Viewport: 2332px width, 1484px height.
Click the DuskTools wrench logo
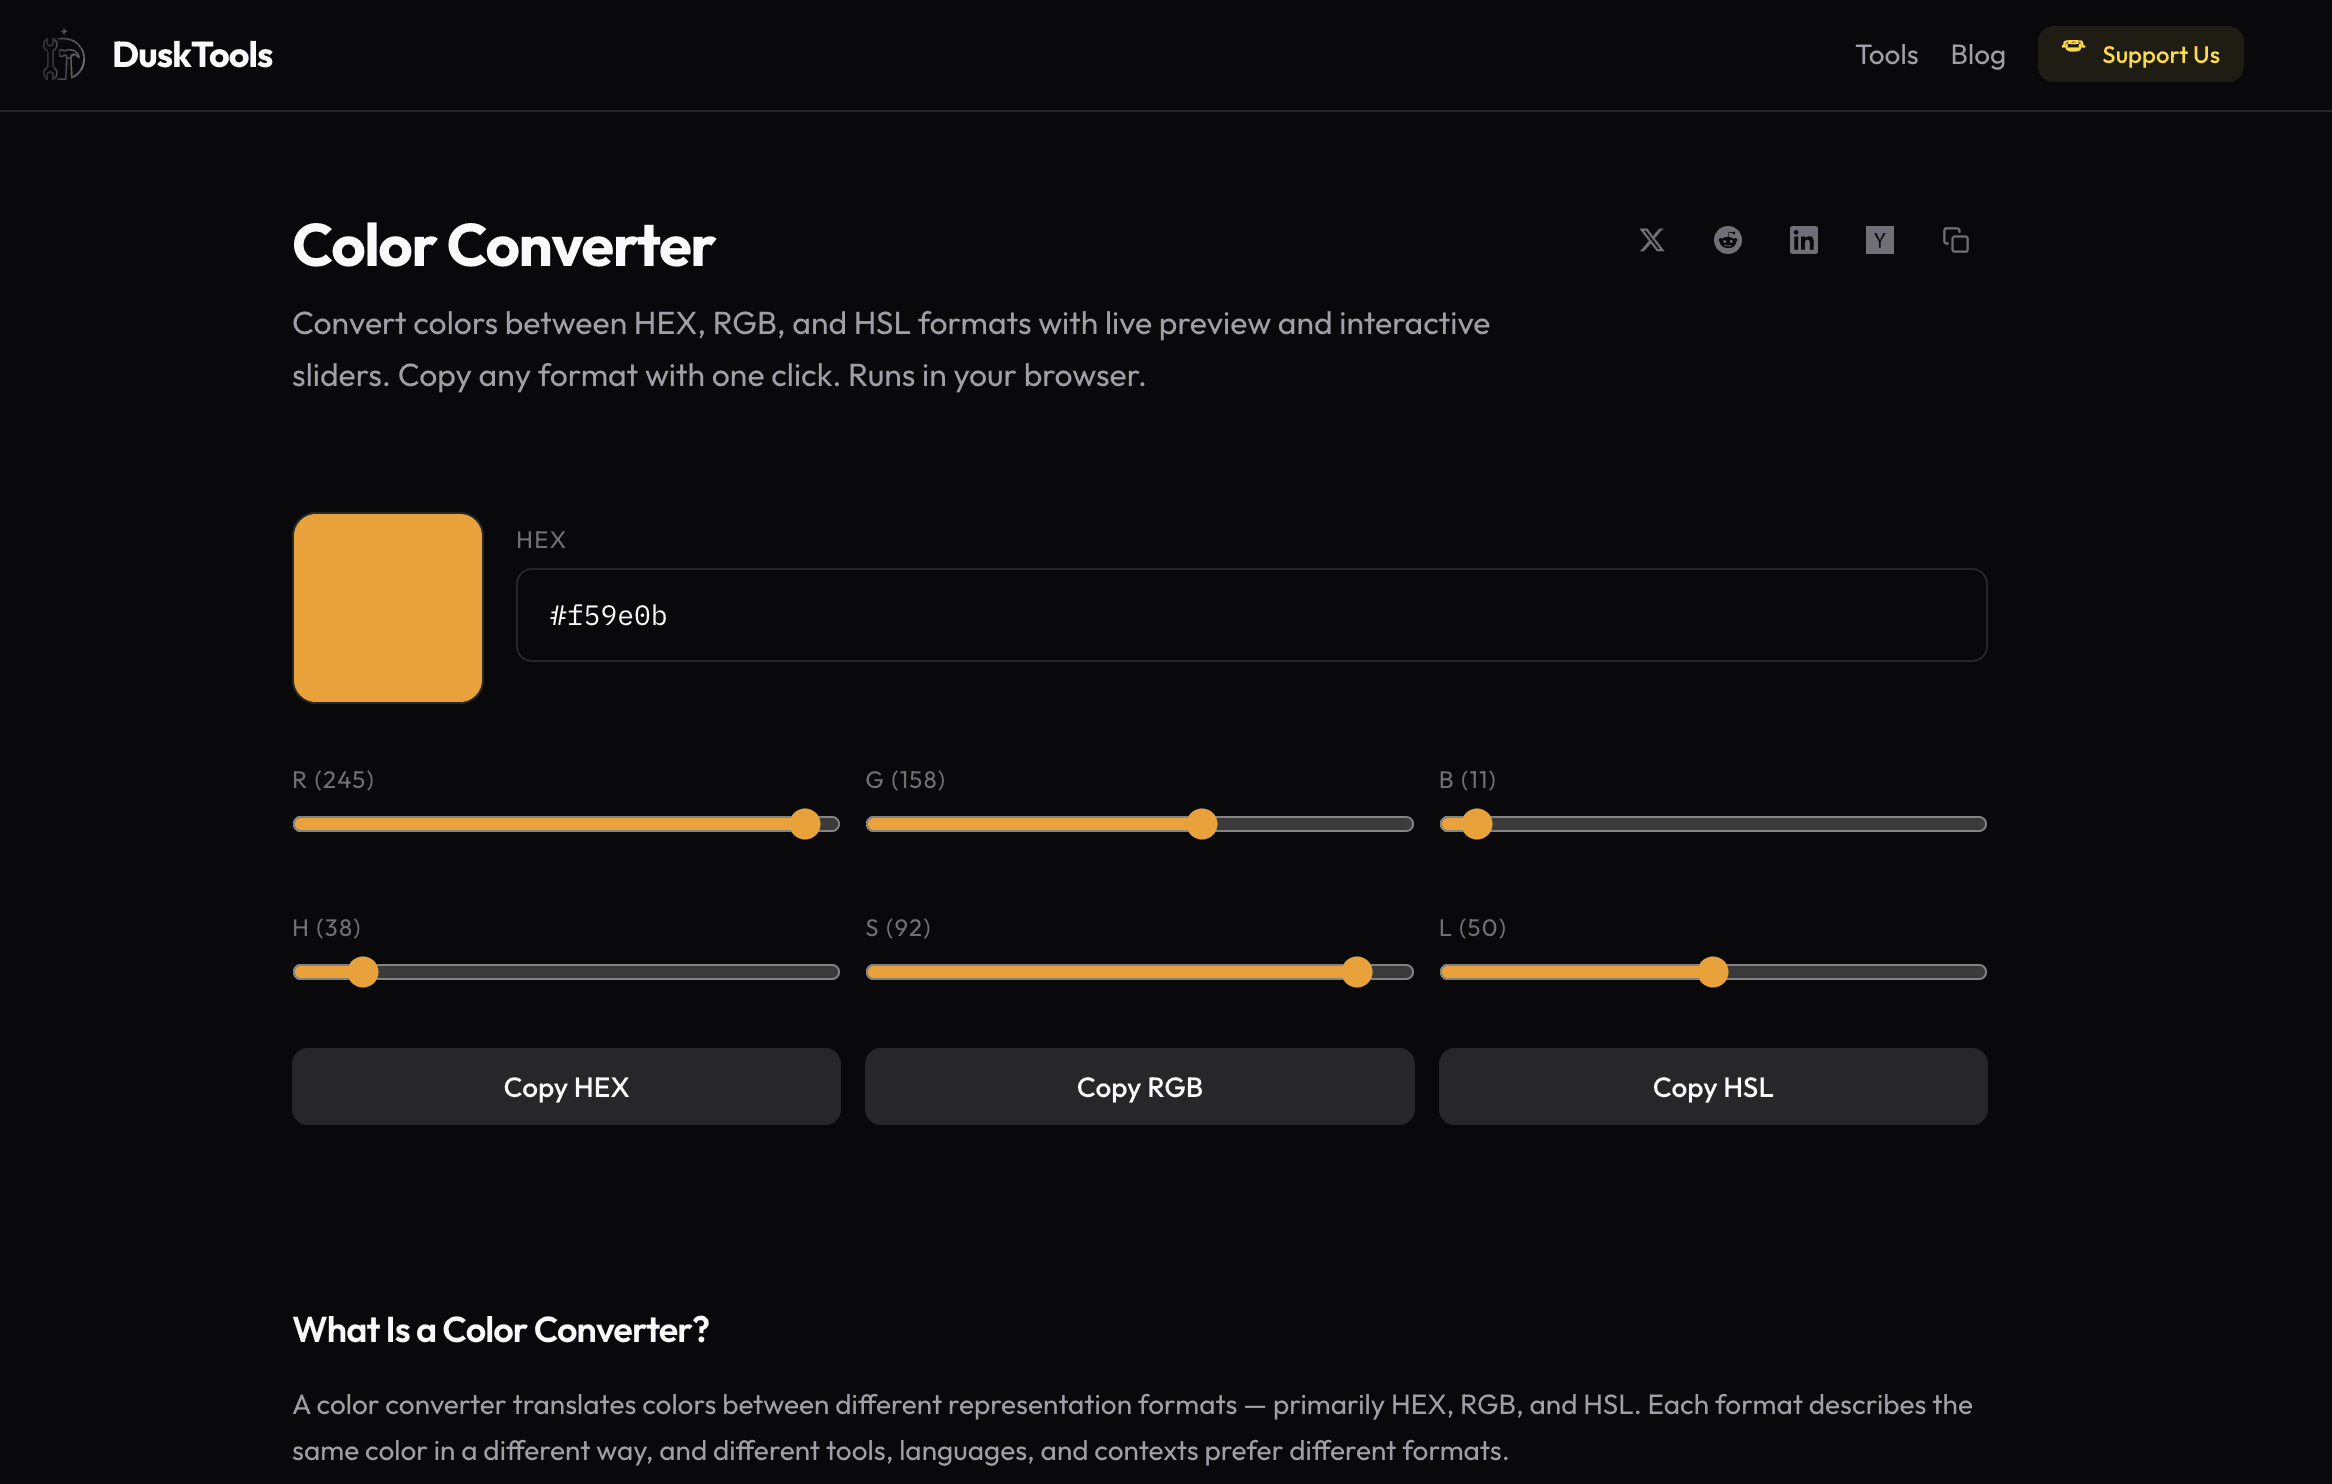tap(62, 54)
